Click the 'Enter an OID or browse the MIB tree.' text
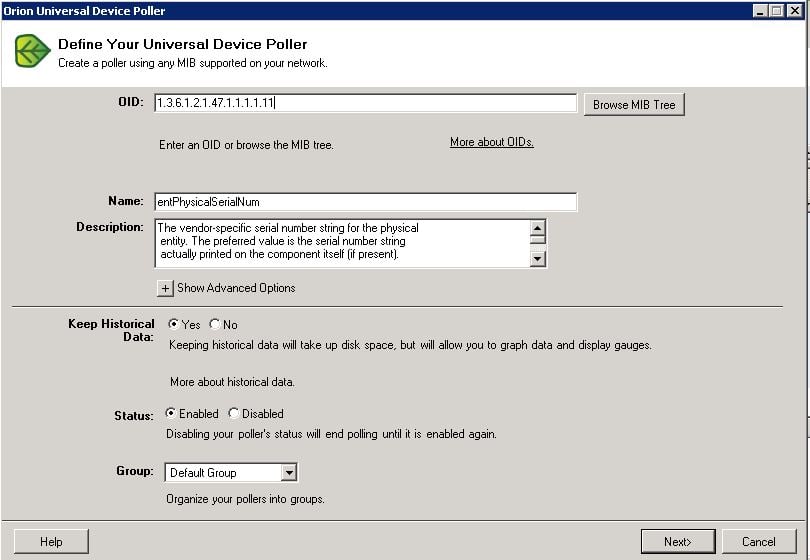The height and width of the screenshot is (560, 810). [x=246, y=145]
